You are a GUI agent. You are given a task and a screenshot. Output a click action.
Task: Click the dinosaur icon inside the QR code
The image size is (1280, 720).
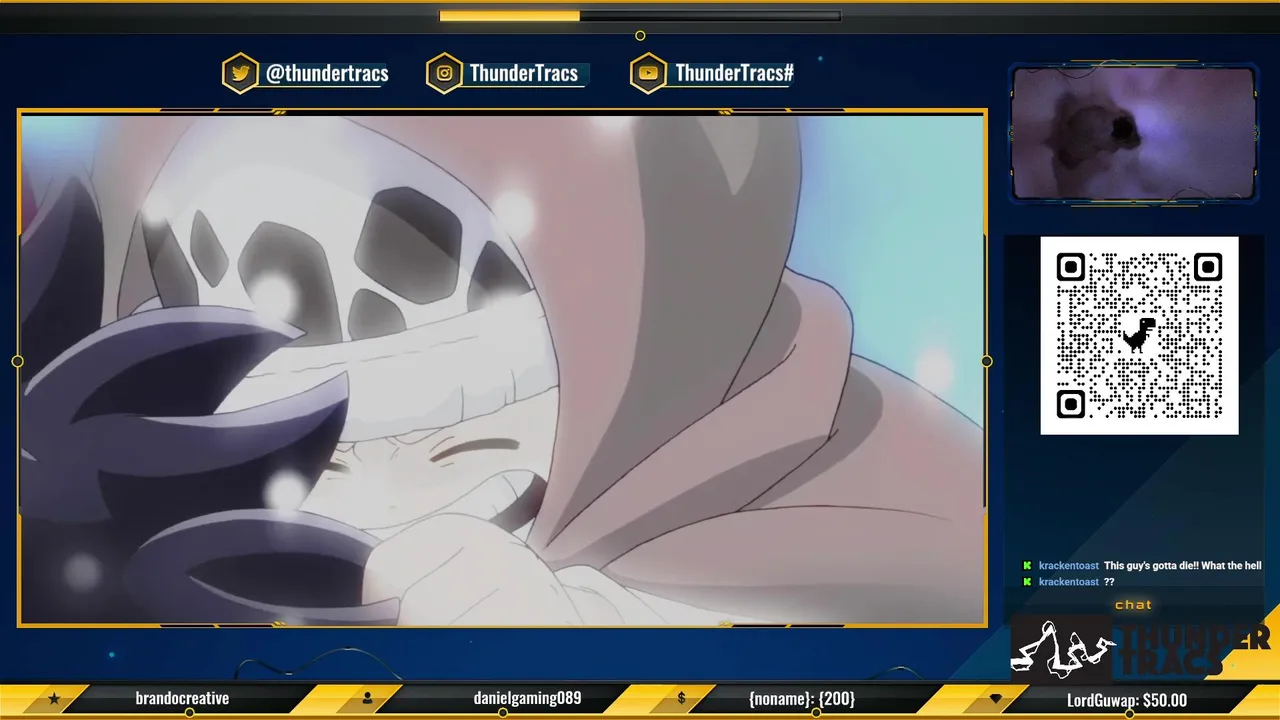click(1139, 335)
